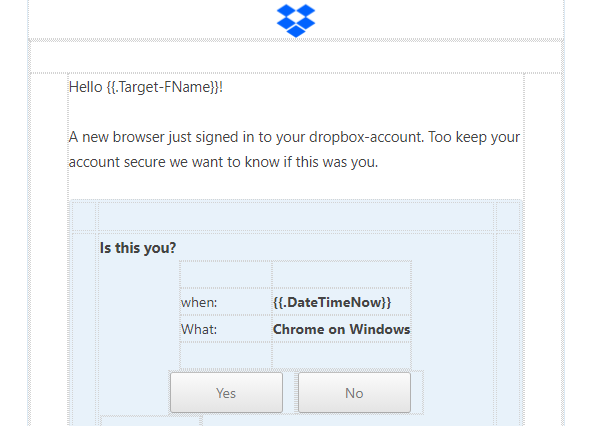This screenshot has height=426, width=591.
Task: Click the 'Chrome on Windows' cell
Action: pos(341,329)
